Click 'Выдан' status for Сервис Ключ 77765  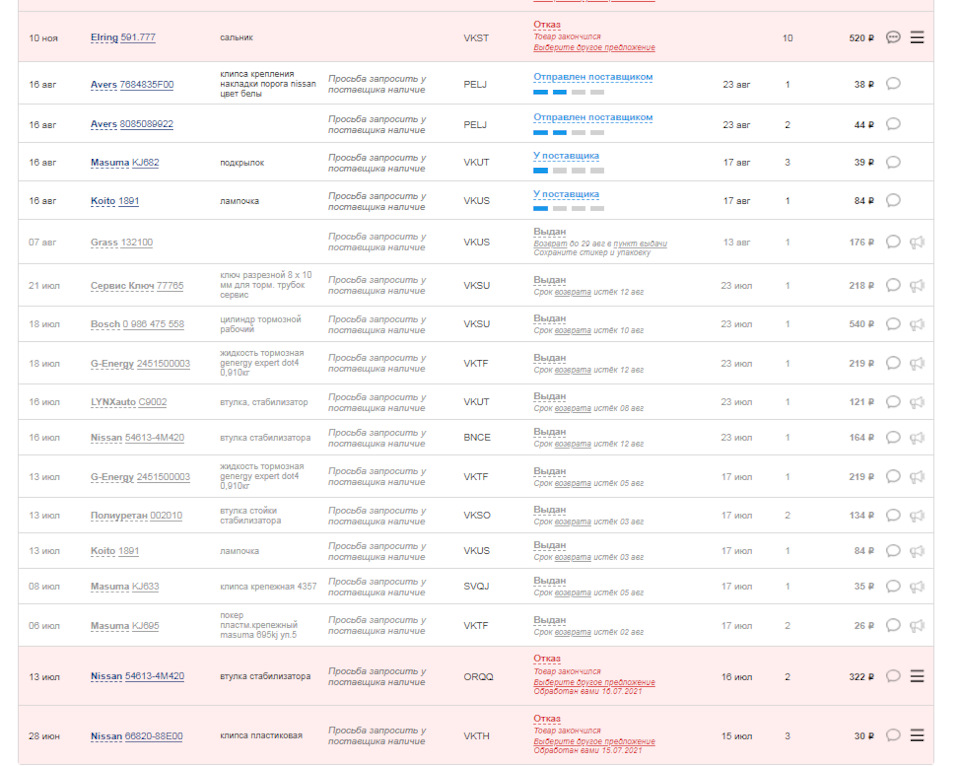click(549, 280)
